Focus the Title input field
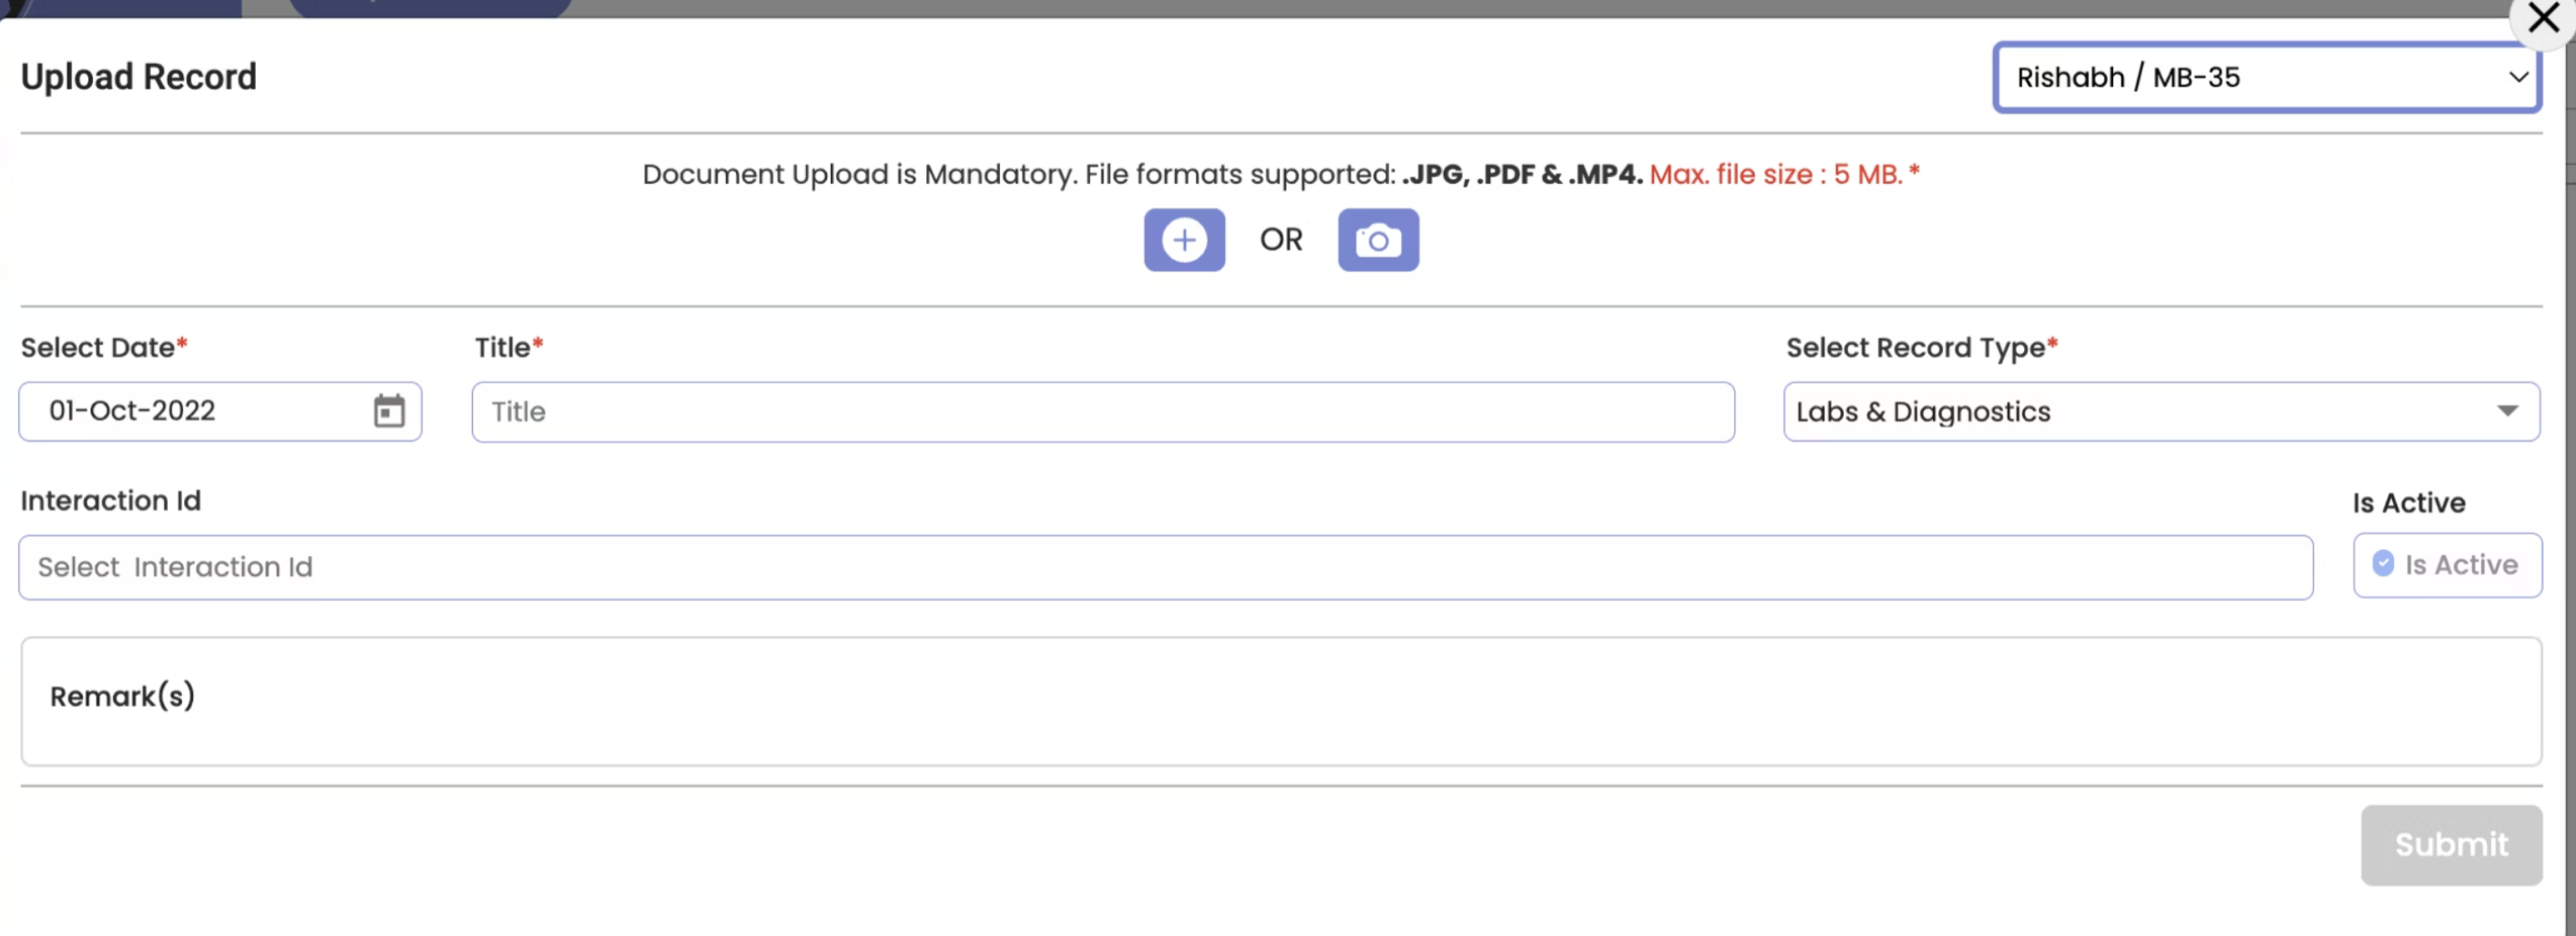This screenshot has height=936, width=2576. (x=1103, y=411)
